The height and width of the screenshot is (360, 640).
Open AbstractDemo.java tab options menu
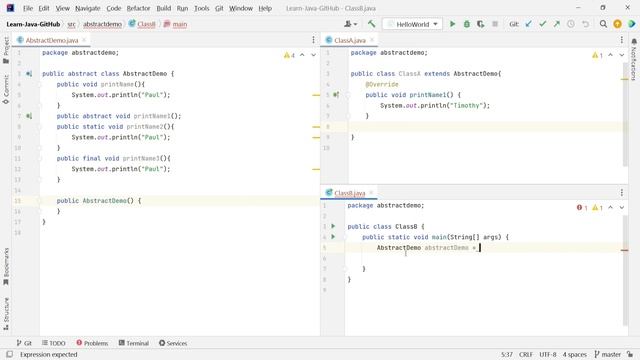[x=313, y=40]
